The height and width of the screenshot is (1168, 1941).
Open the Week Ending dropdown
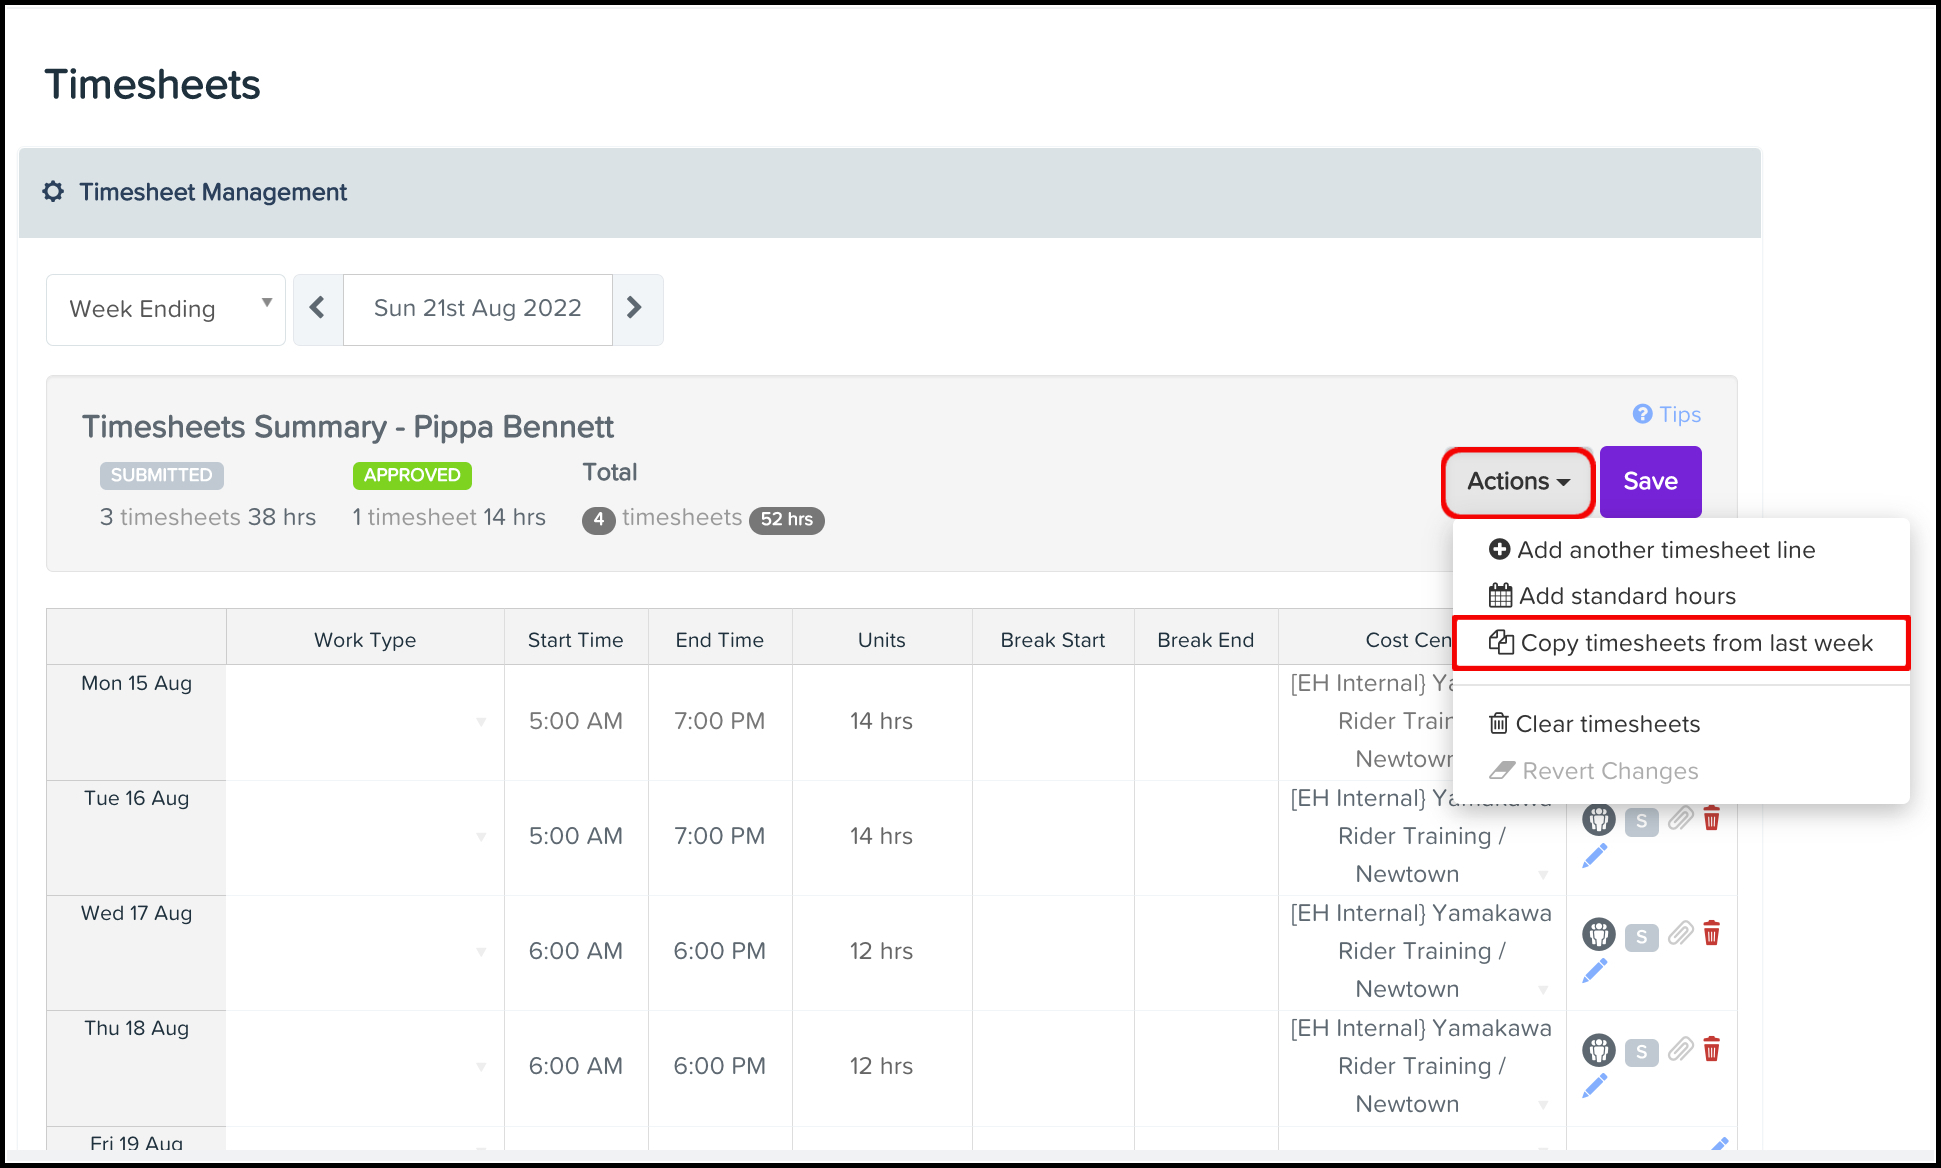point(166,309)
